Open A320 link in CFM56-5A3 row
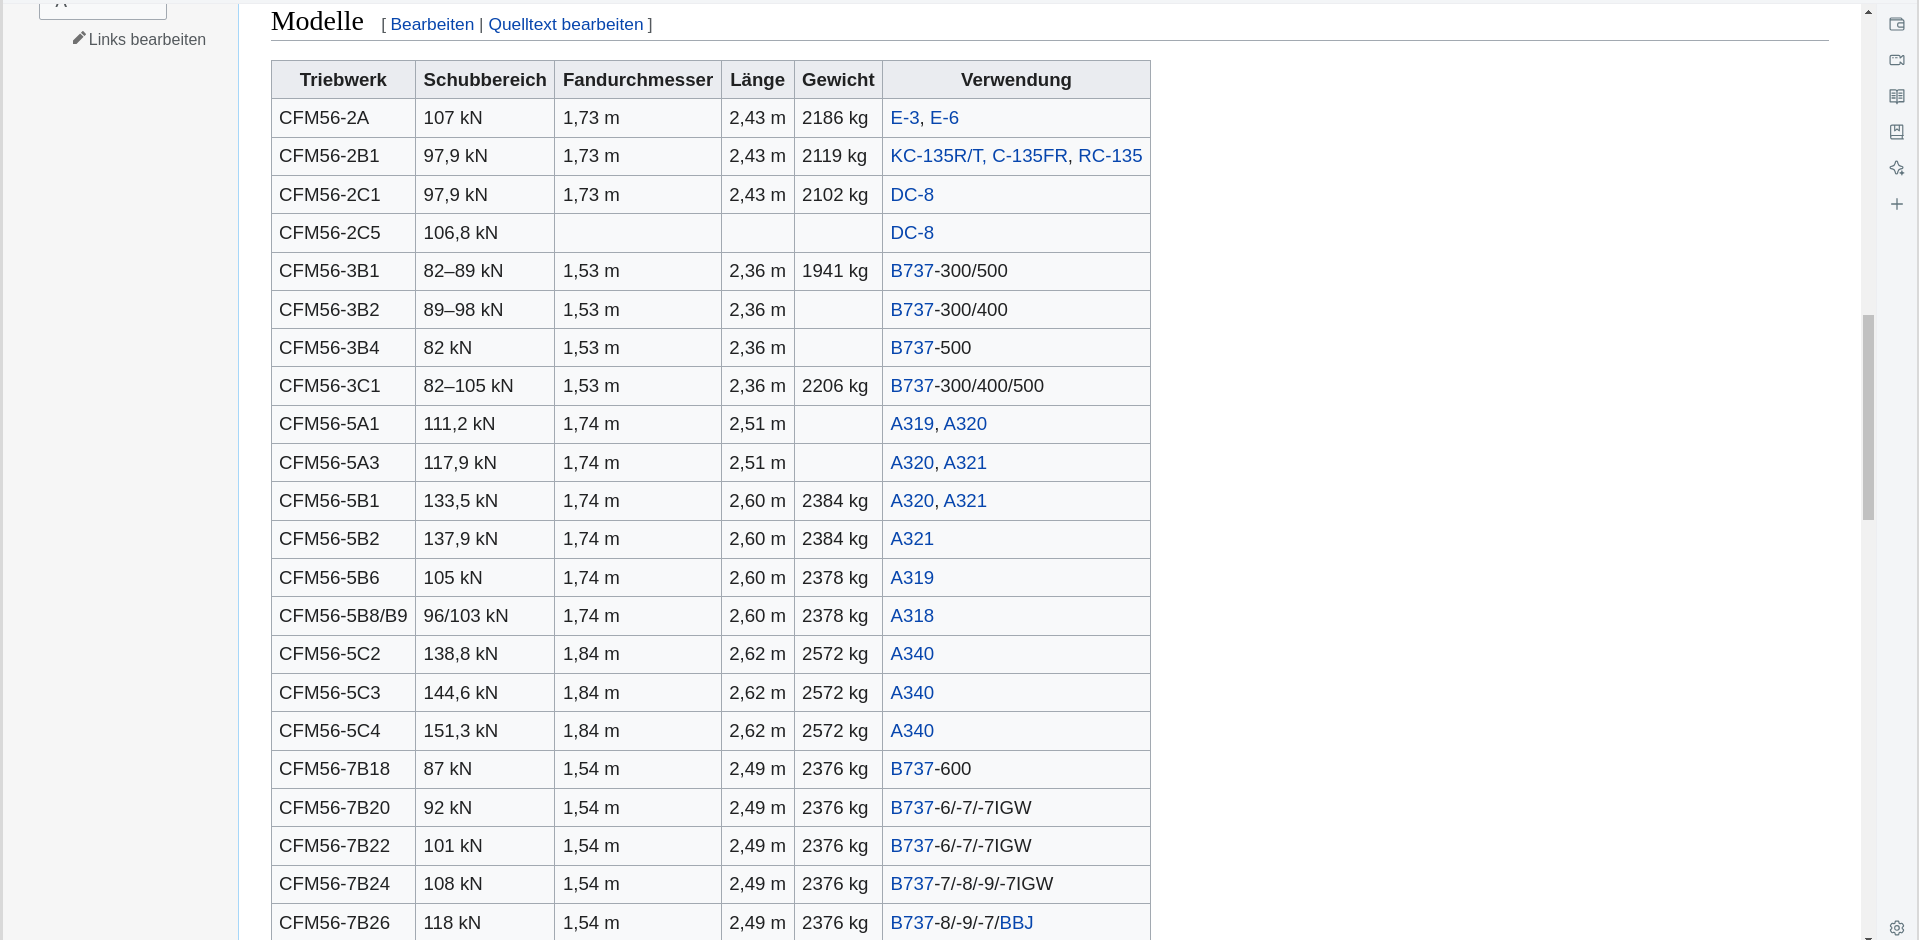 point(912,463)
